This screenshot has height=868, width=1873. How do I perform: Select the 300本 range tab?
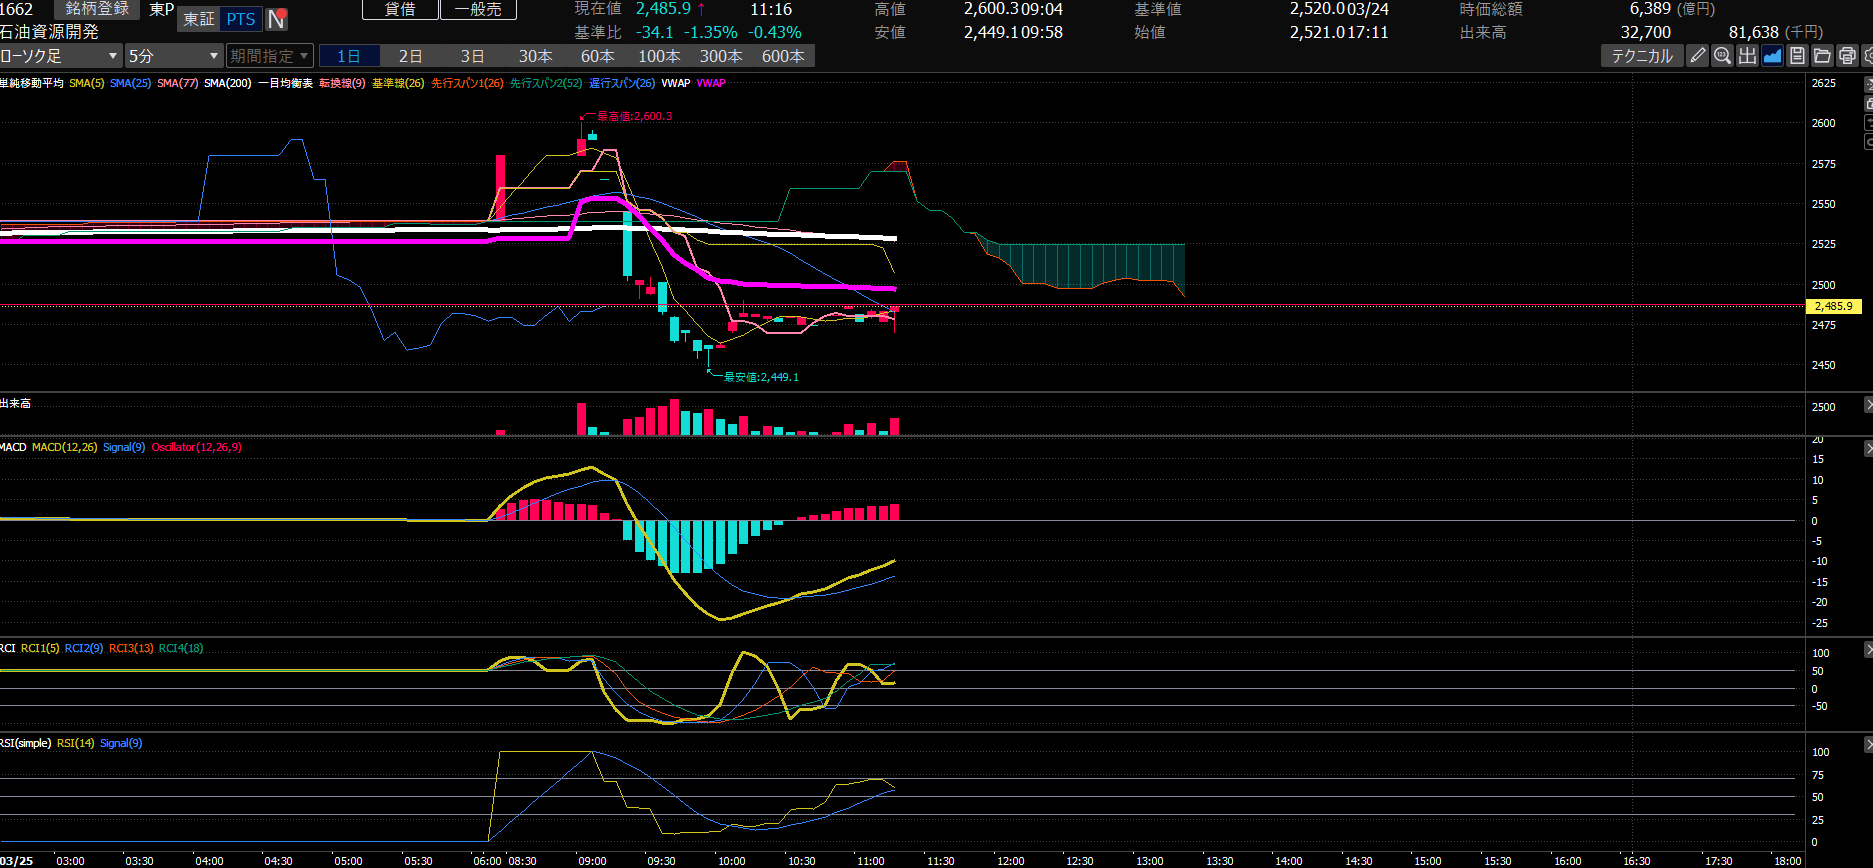(x=721, y=56)
